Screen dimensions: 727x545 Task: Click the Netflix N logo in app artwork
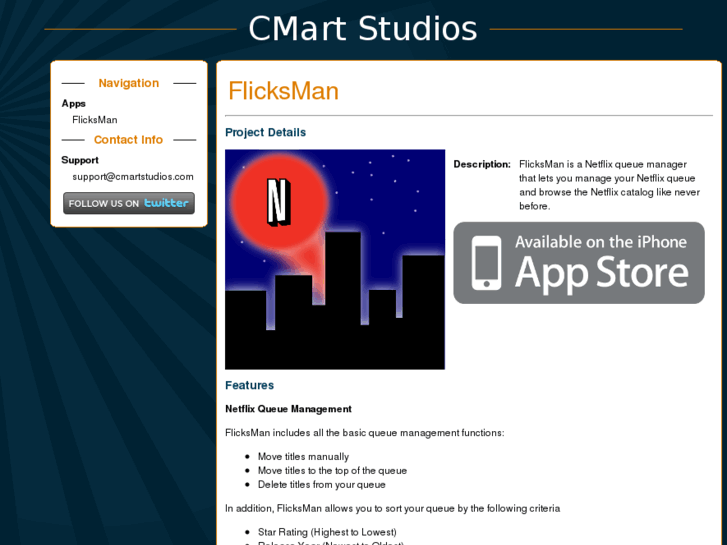click(x=278, y=202)
